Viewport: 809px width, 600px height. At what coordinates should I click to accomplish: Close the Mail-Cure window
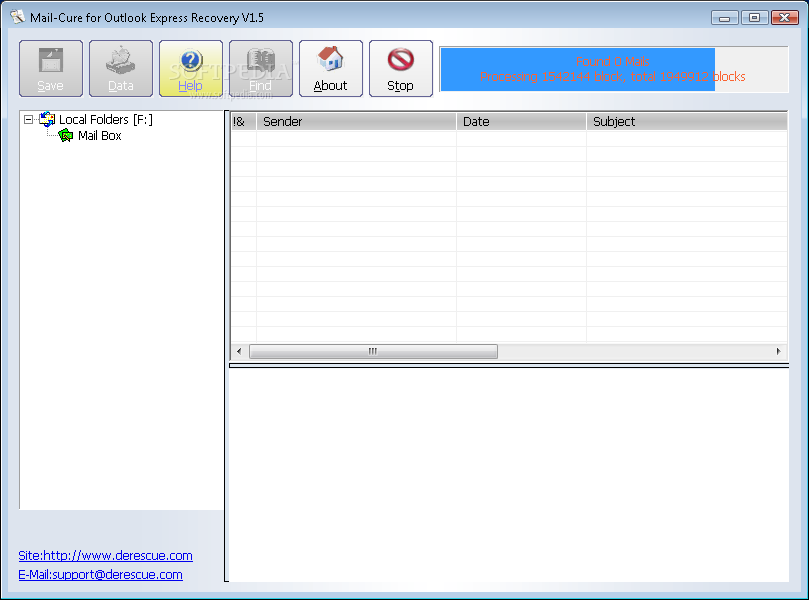coord(785,18)
